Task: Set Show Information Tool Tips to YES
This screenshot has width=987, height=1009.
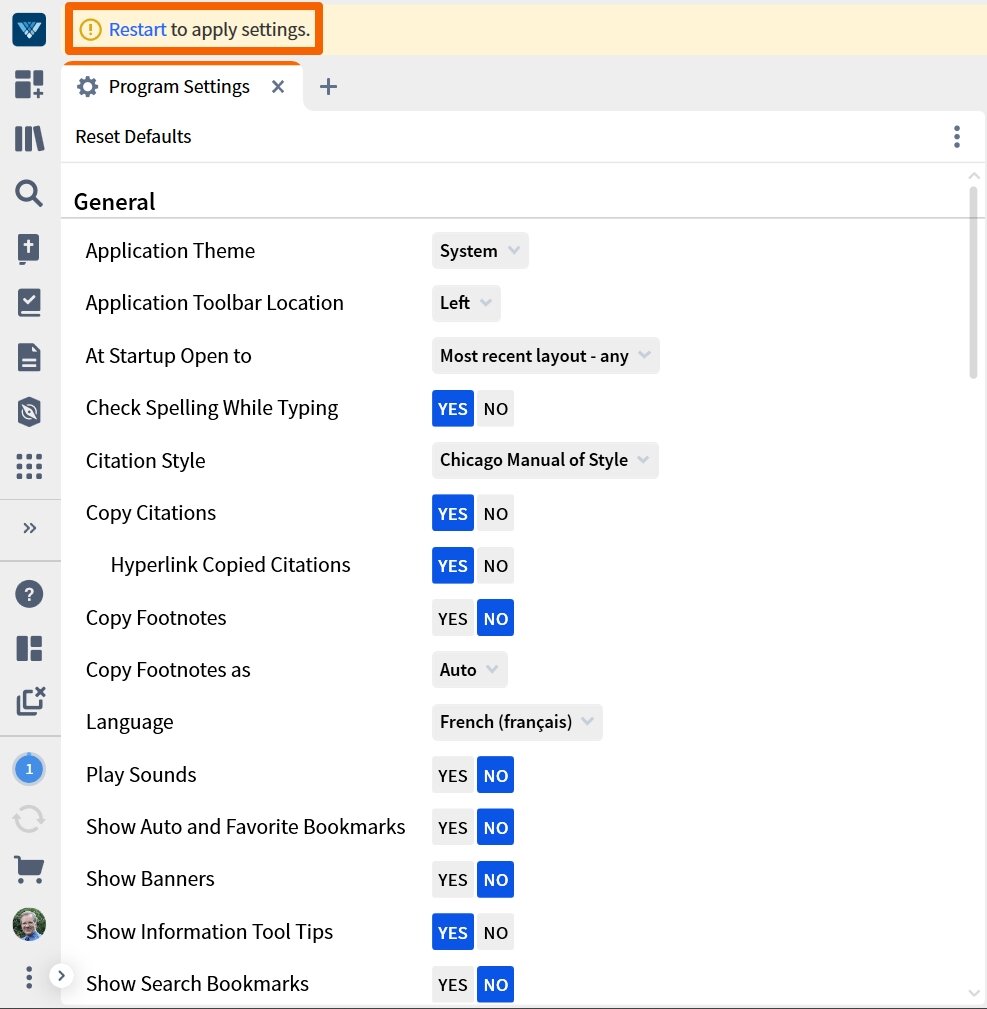Action: 453,932
